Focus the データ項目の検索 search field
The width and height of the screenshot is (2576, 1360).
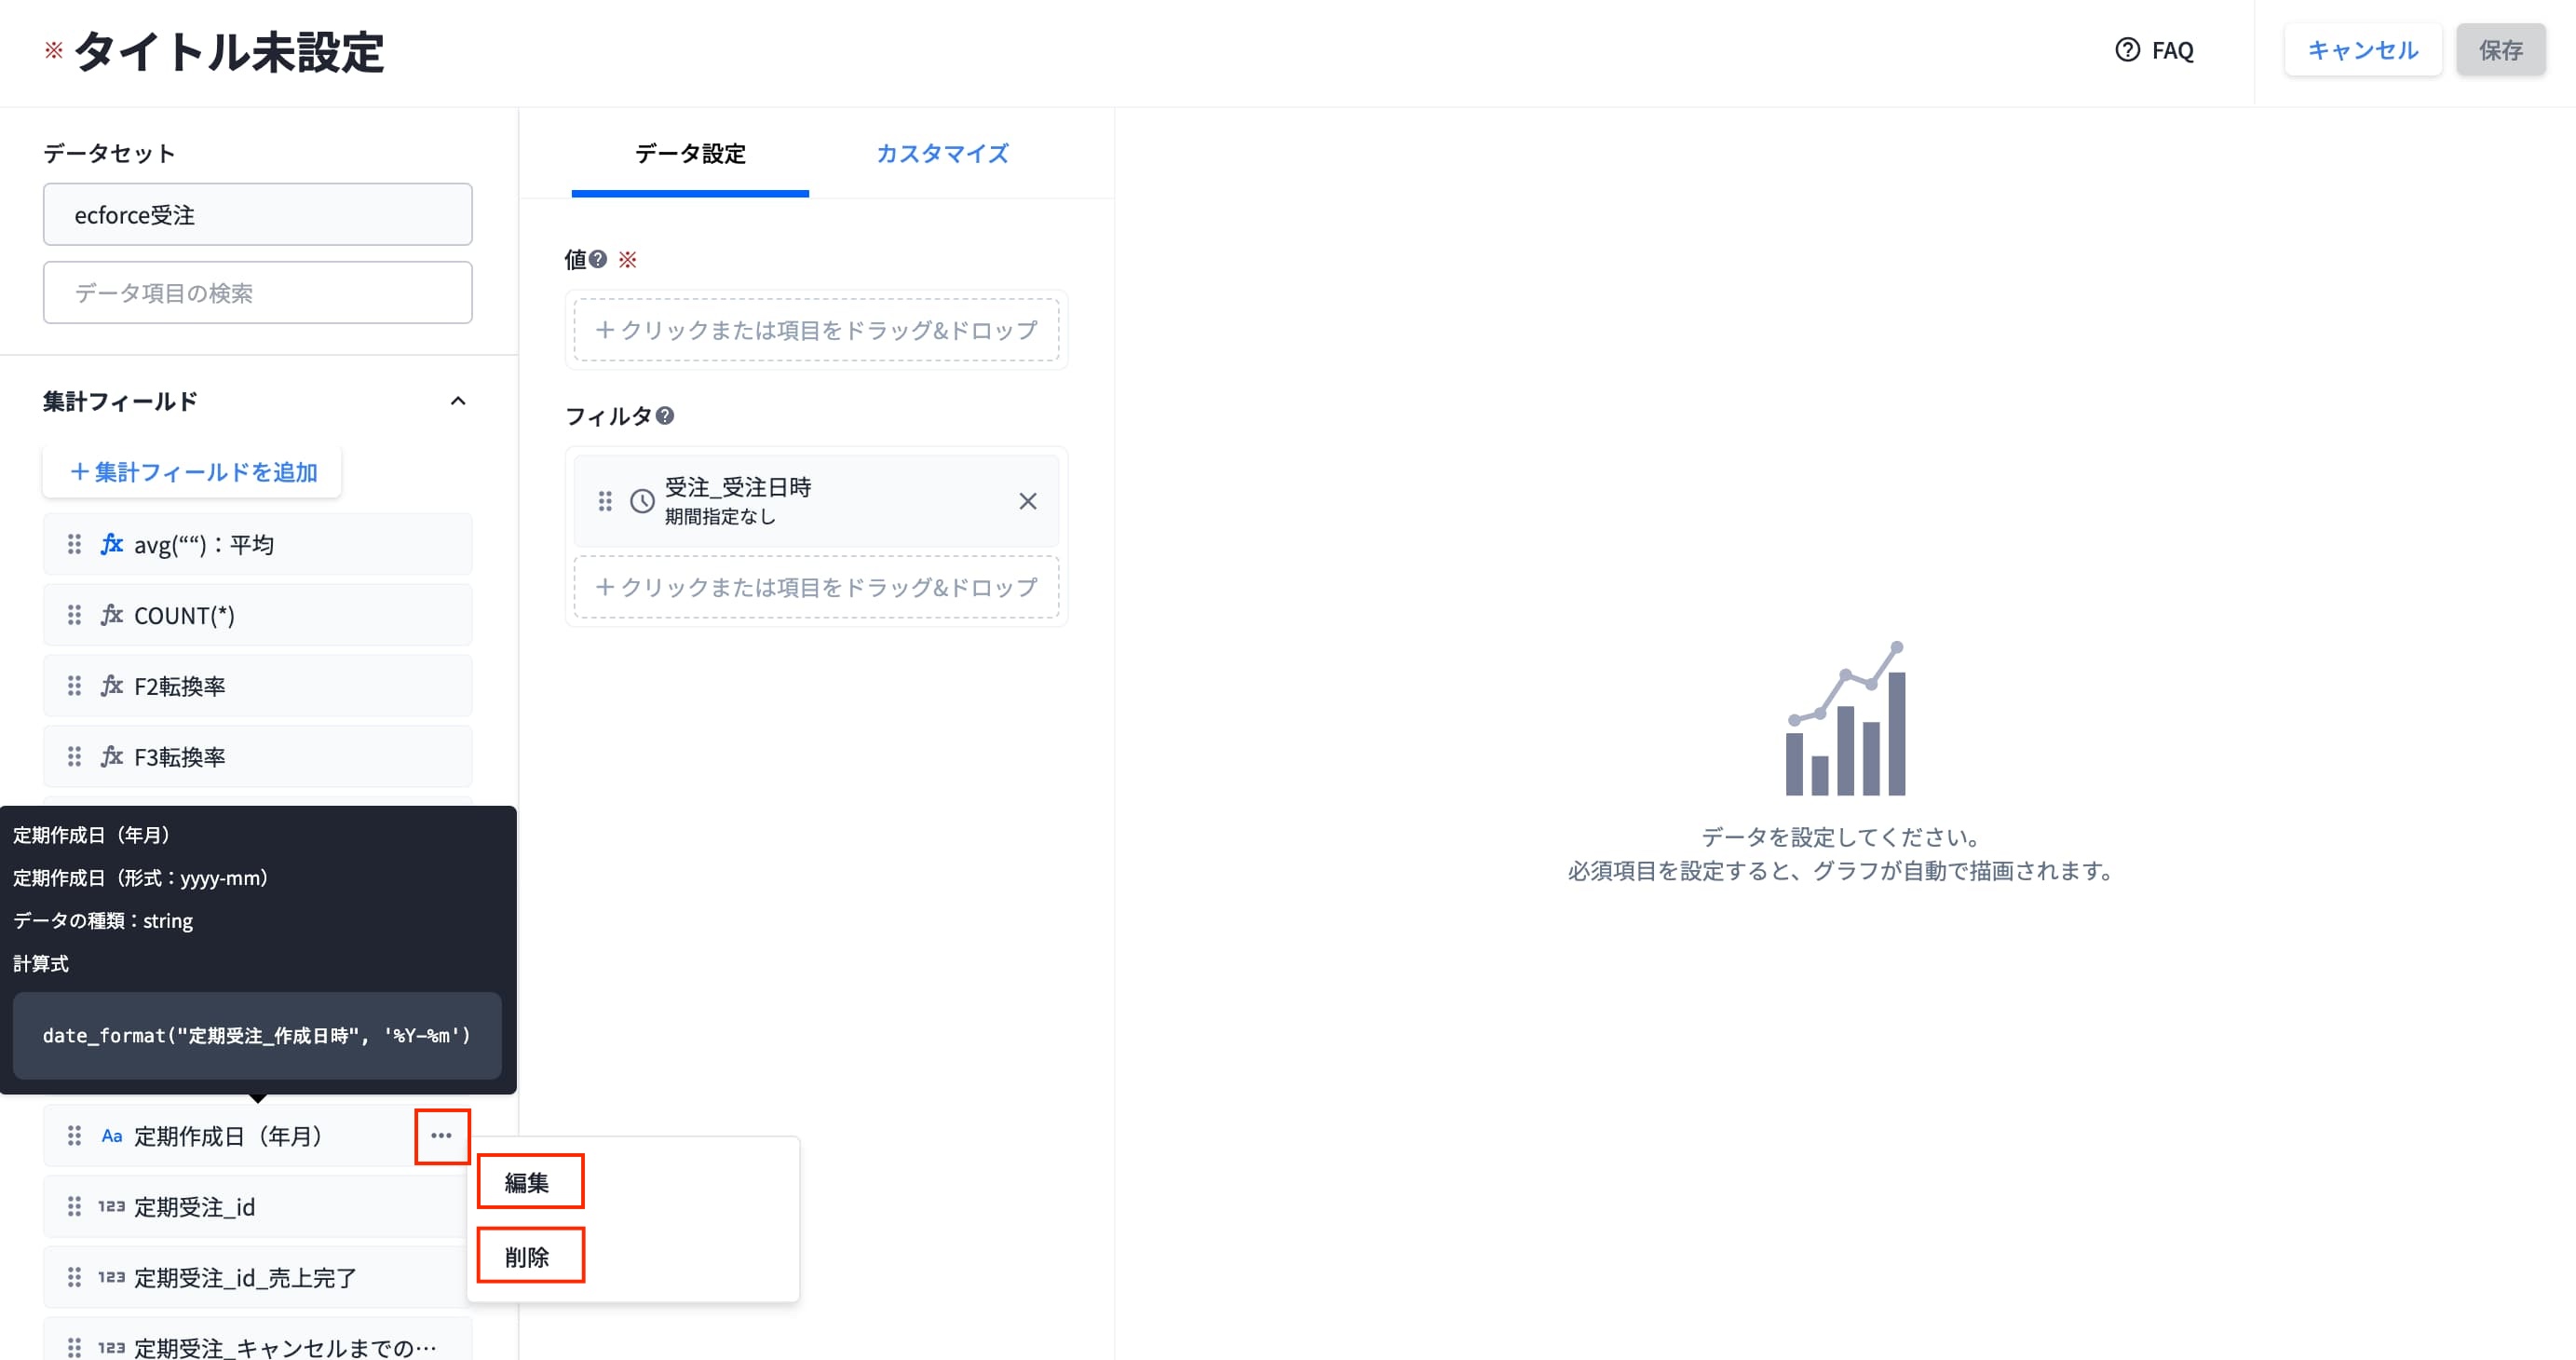click(x=257, y=292)
